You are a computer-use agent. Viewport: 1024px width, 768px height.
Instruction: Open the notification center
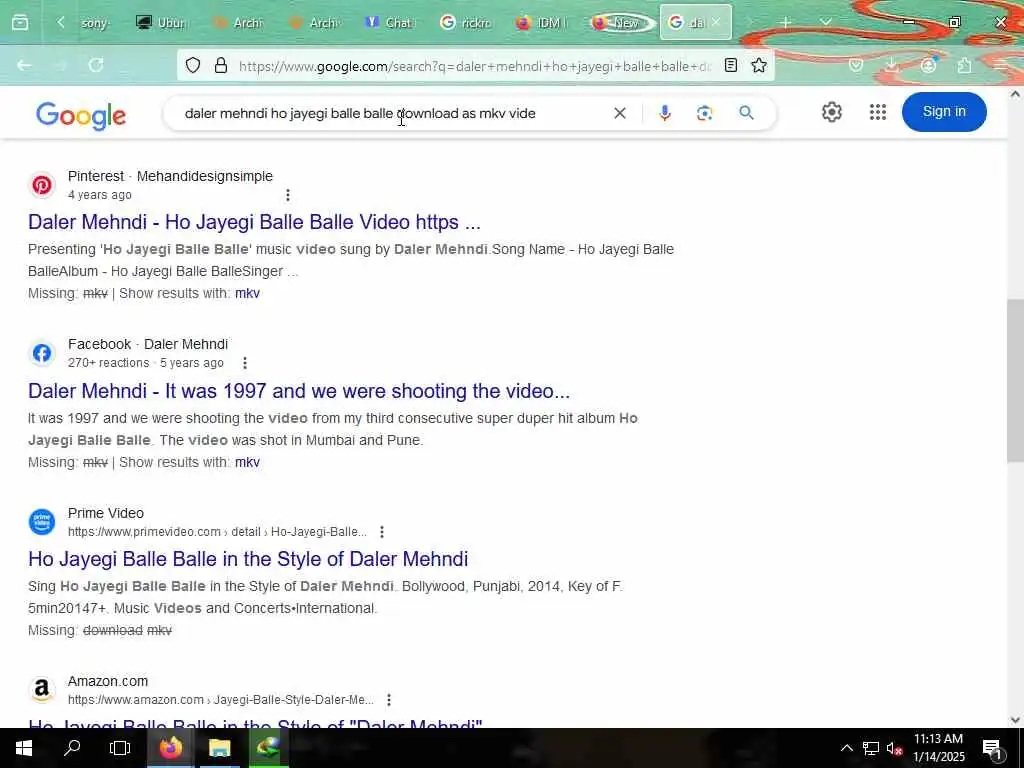pos(992,748)
